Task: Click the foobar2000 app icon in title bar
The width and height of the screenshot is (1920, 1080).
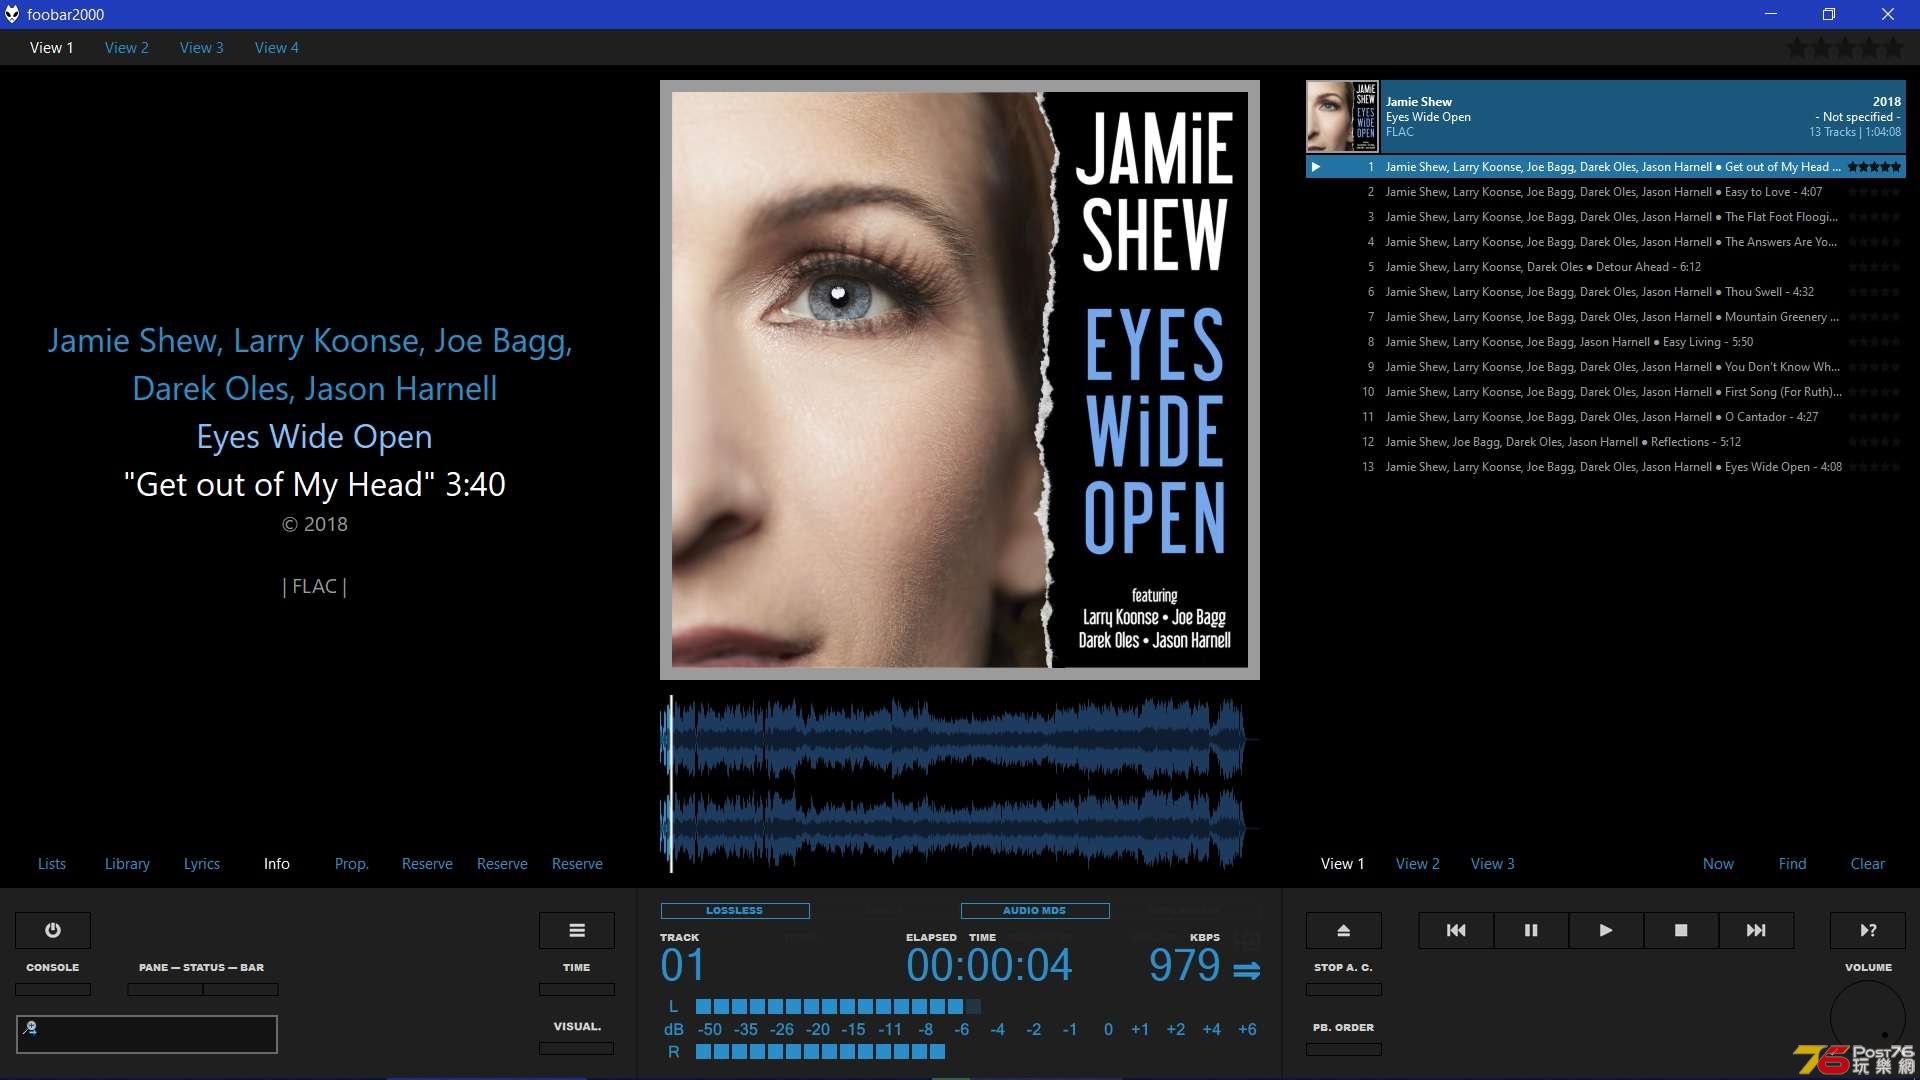Action: (x=12, y=14)
